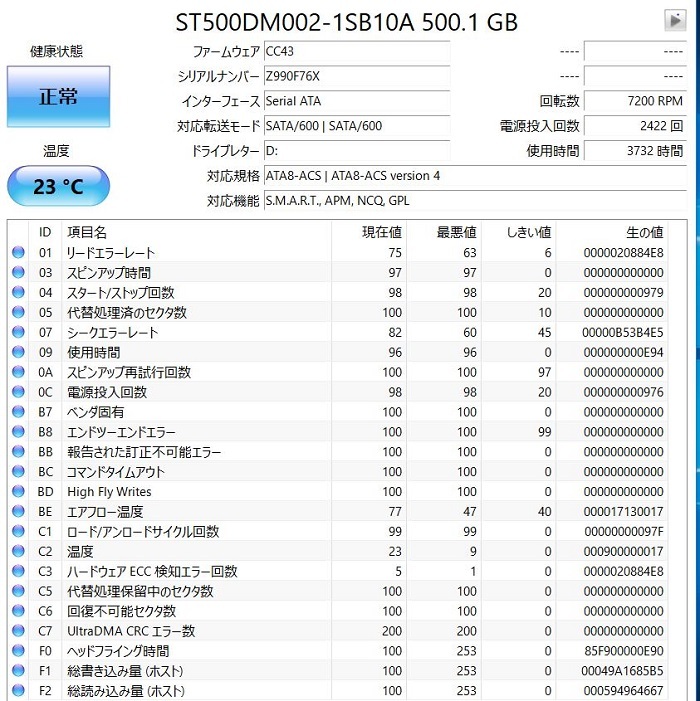Click the 最悪値 column header
The width and height of the screenshot is (700, 701).
[x=444, y=232]
